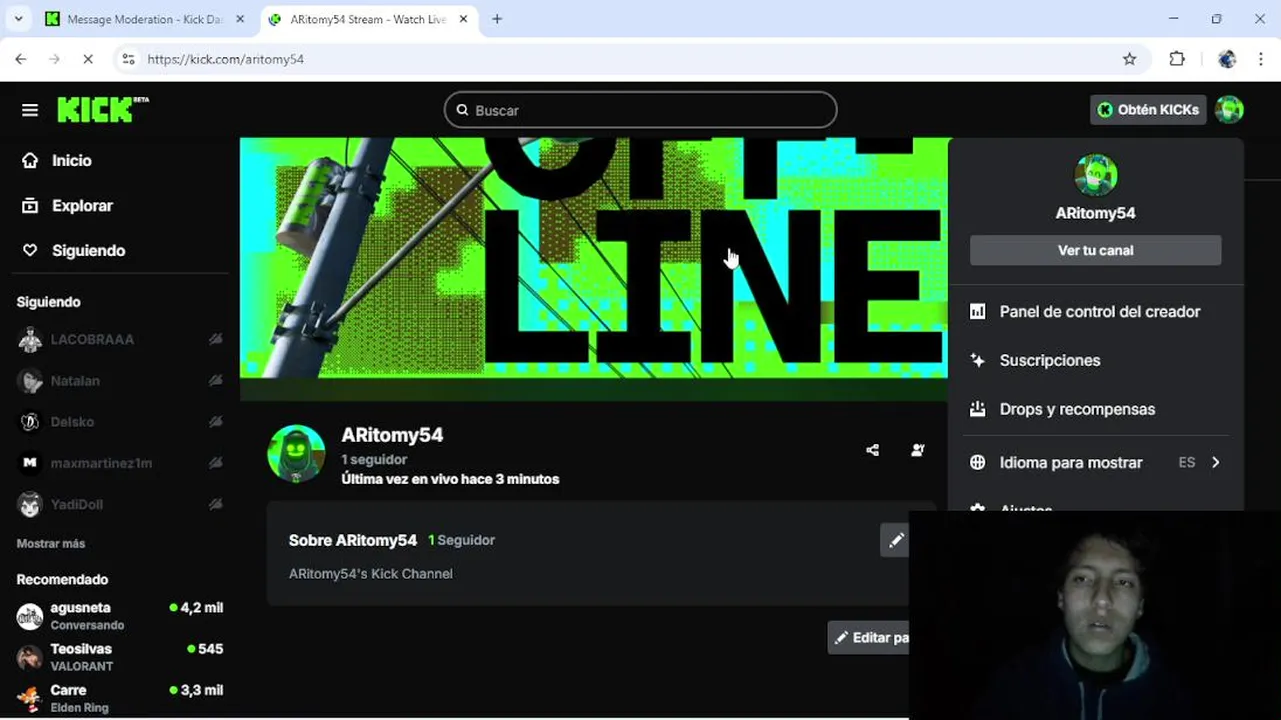Viewport: 1281px width, 720px height.
Task: Open the hamburger sidebar menu
Action: click(x=30, y=110)
